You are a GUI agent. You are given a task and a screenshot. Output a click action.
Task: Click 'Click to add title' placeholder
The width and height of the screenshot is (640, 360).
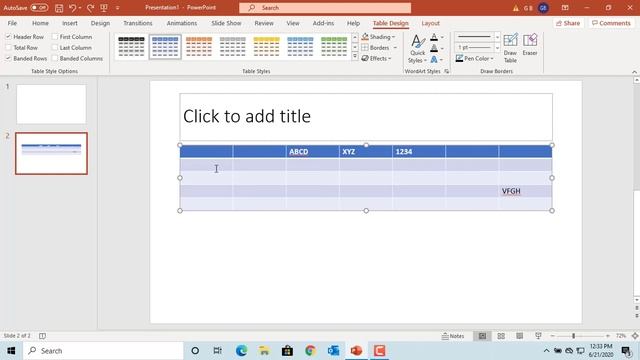pos(366,117)
